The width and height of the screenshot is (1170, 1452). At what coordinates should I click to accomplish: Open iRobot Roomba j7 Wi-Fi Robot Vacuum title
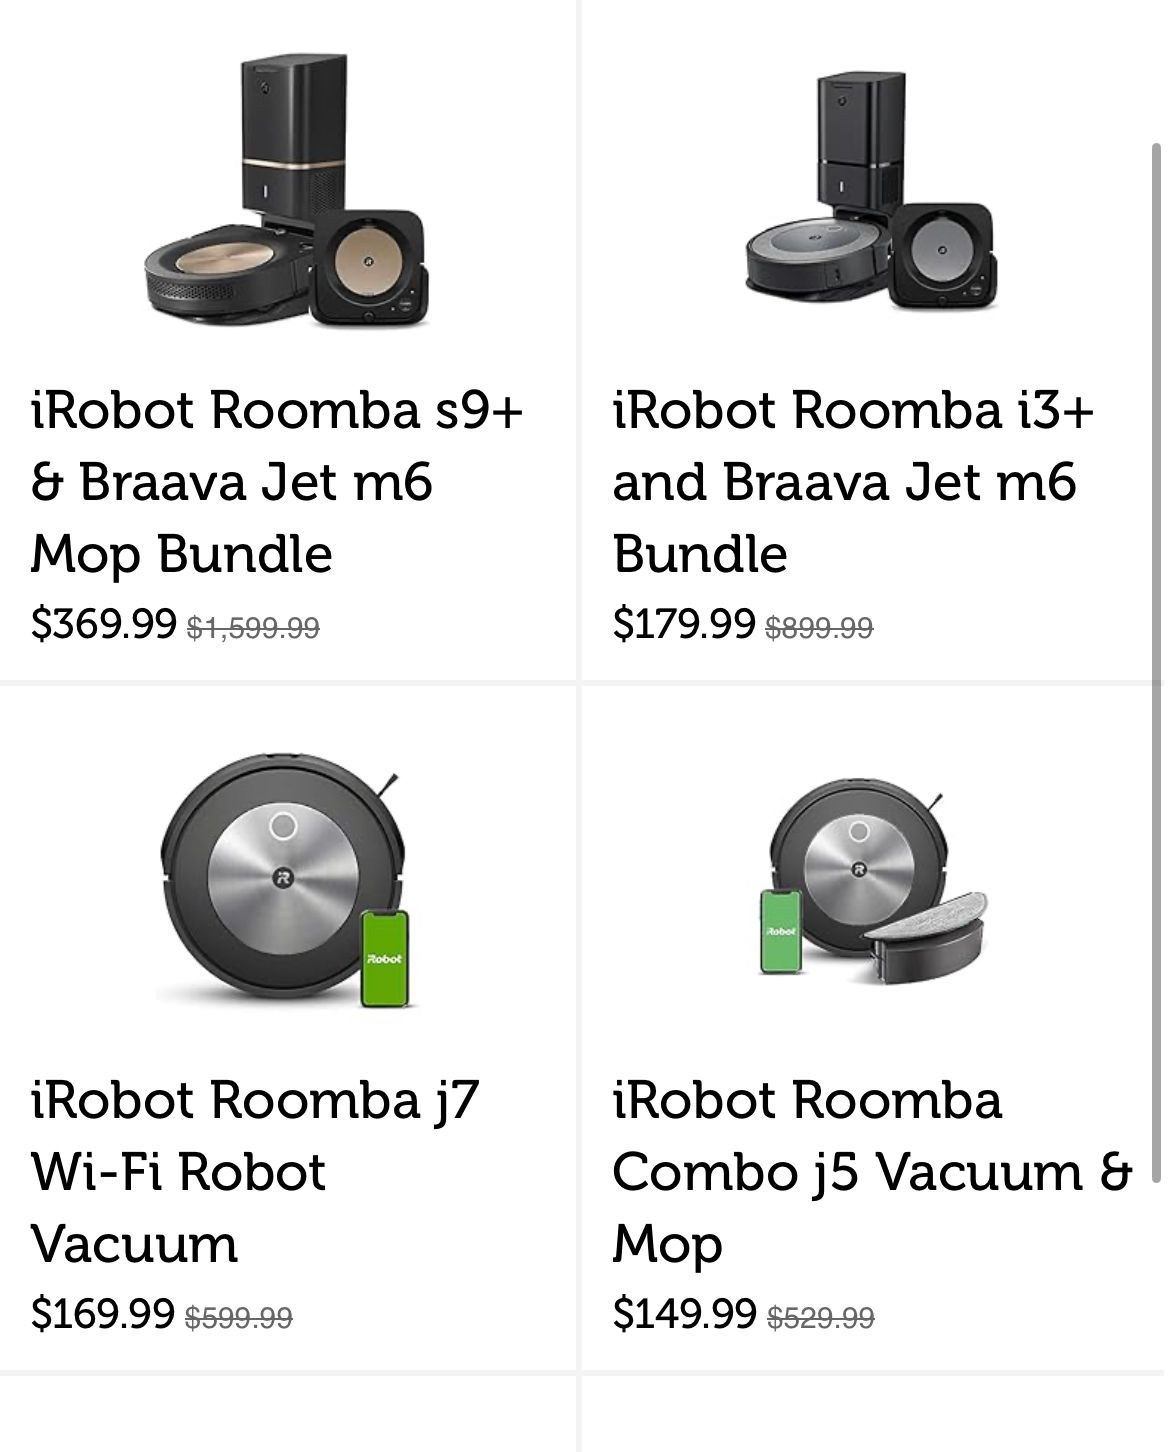click(255, 1172)
